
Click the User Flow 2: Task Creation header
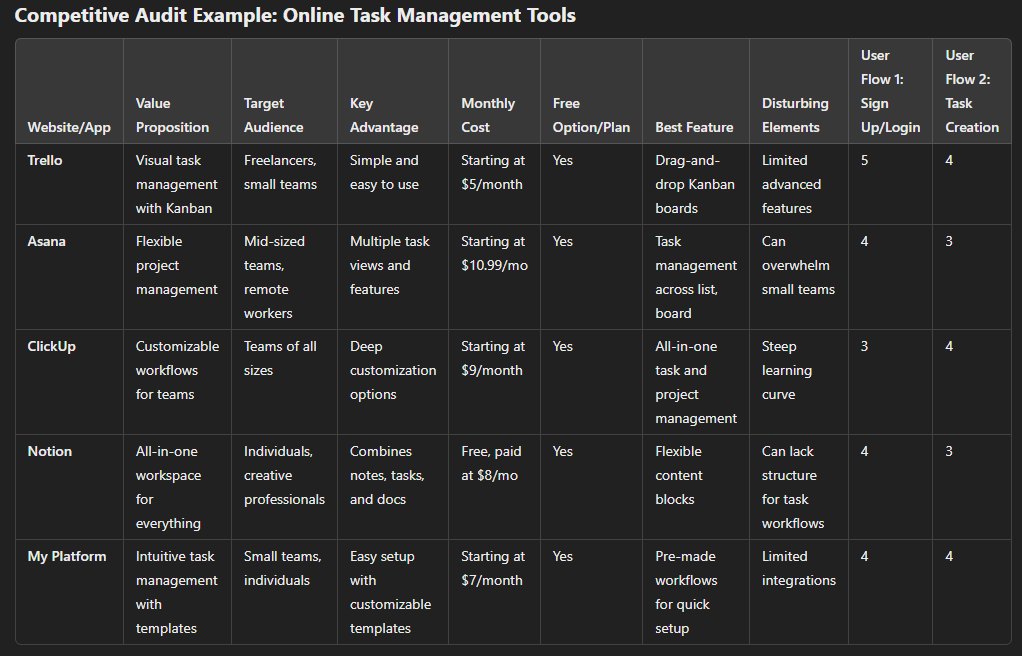coord(971,91)
